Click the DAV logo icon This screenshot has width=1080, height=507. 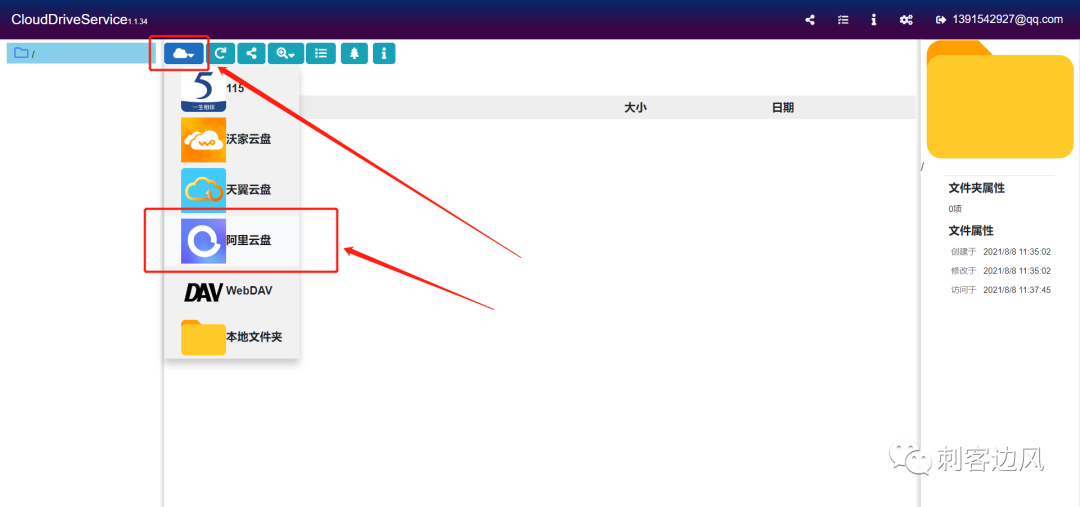click(x=203, y=292)
